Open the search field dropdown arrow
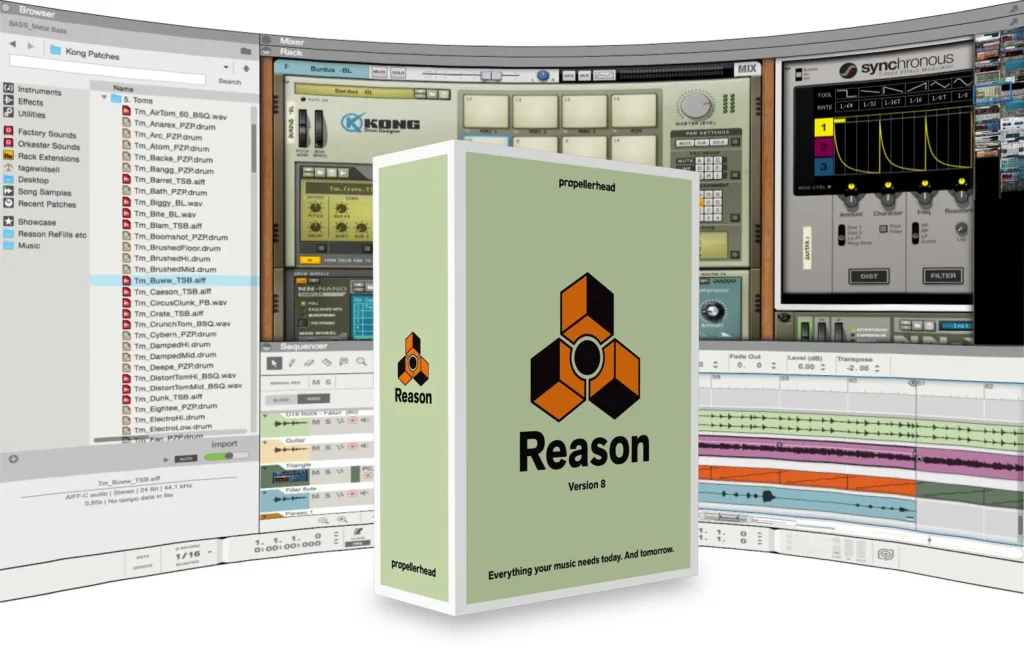This screenshot has height=648, width=1024. [225, 68]
